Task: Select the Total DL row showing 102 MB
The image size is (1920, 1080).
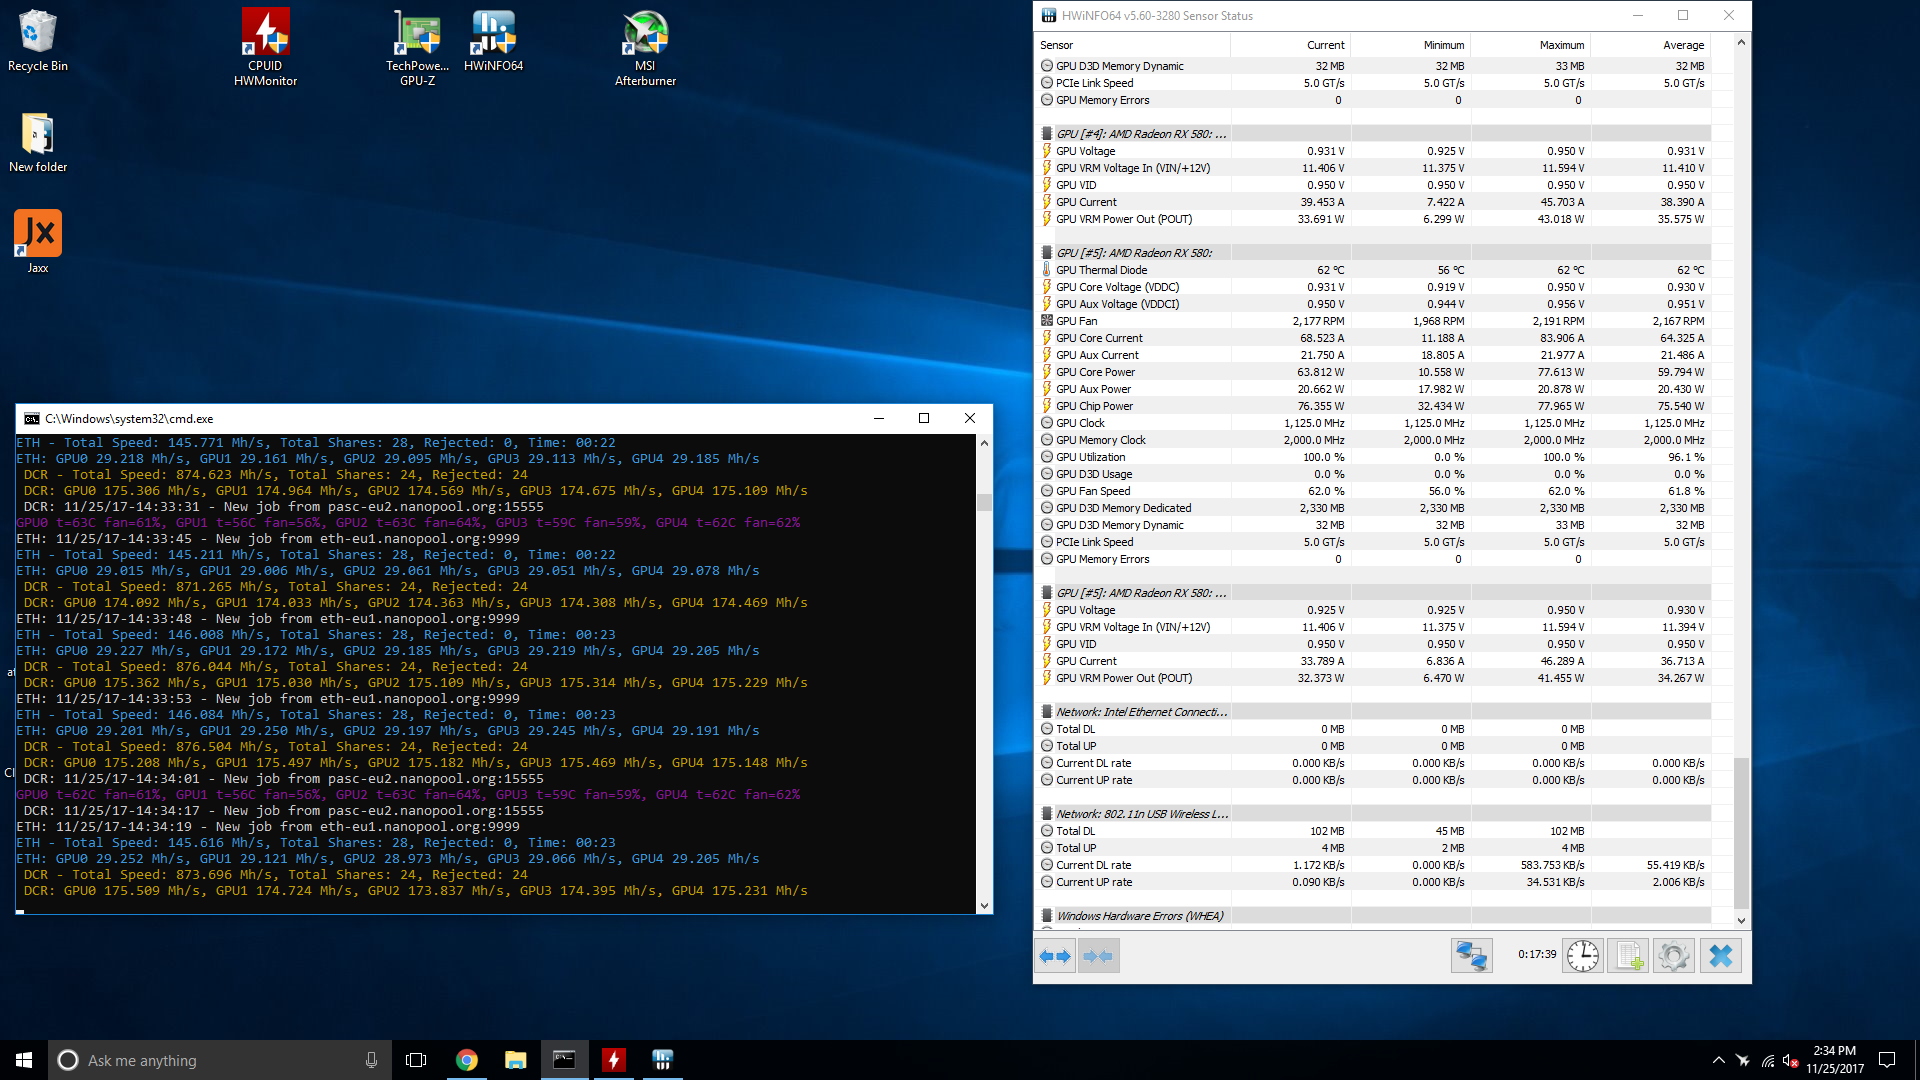Action: [x=1372, y=831]
